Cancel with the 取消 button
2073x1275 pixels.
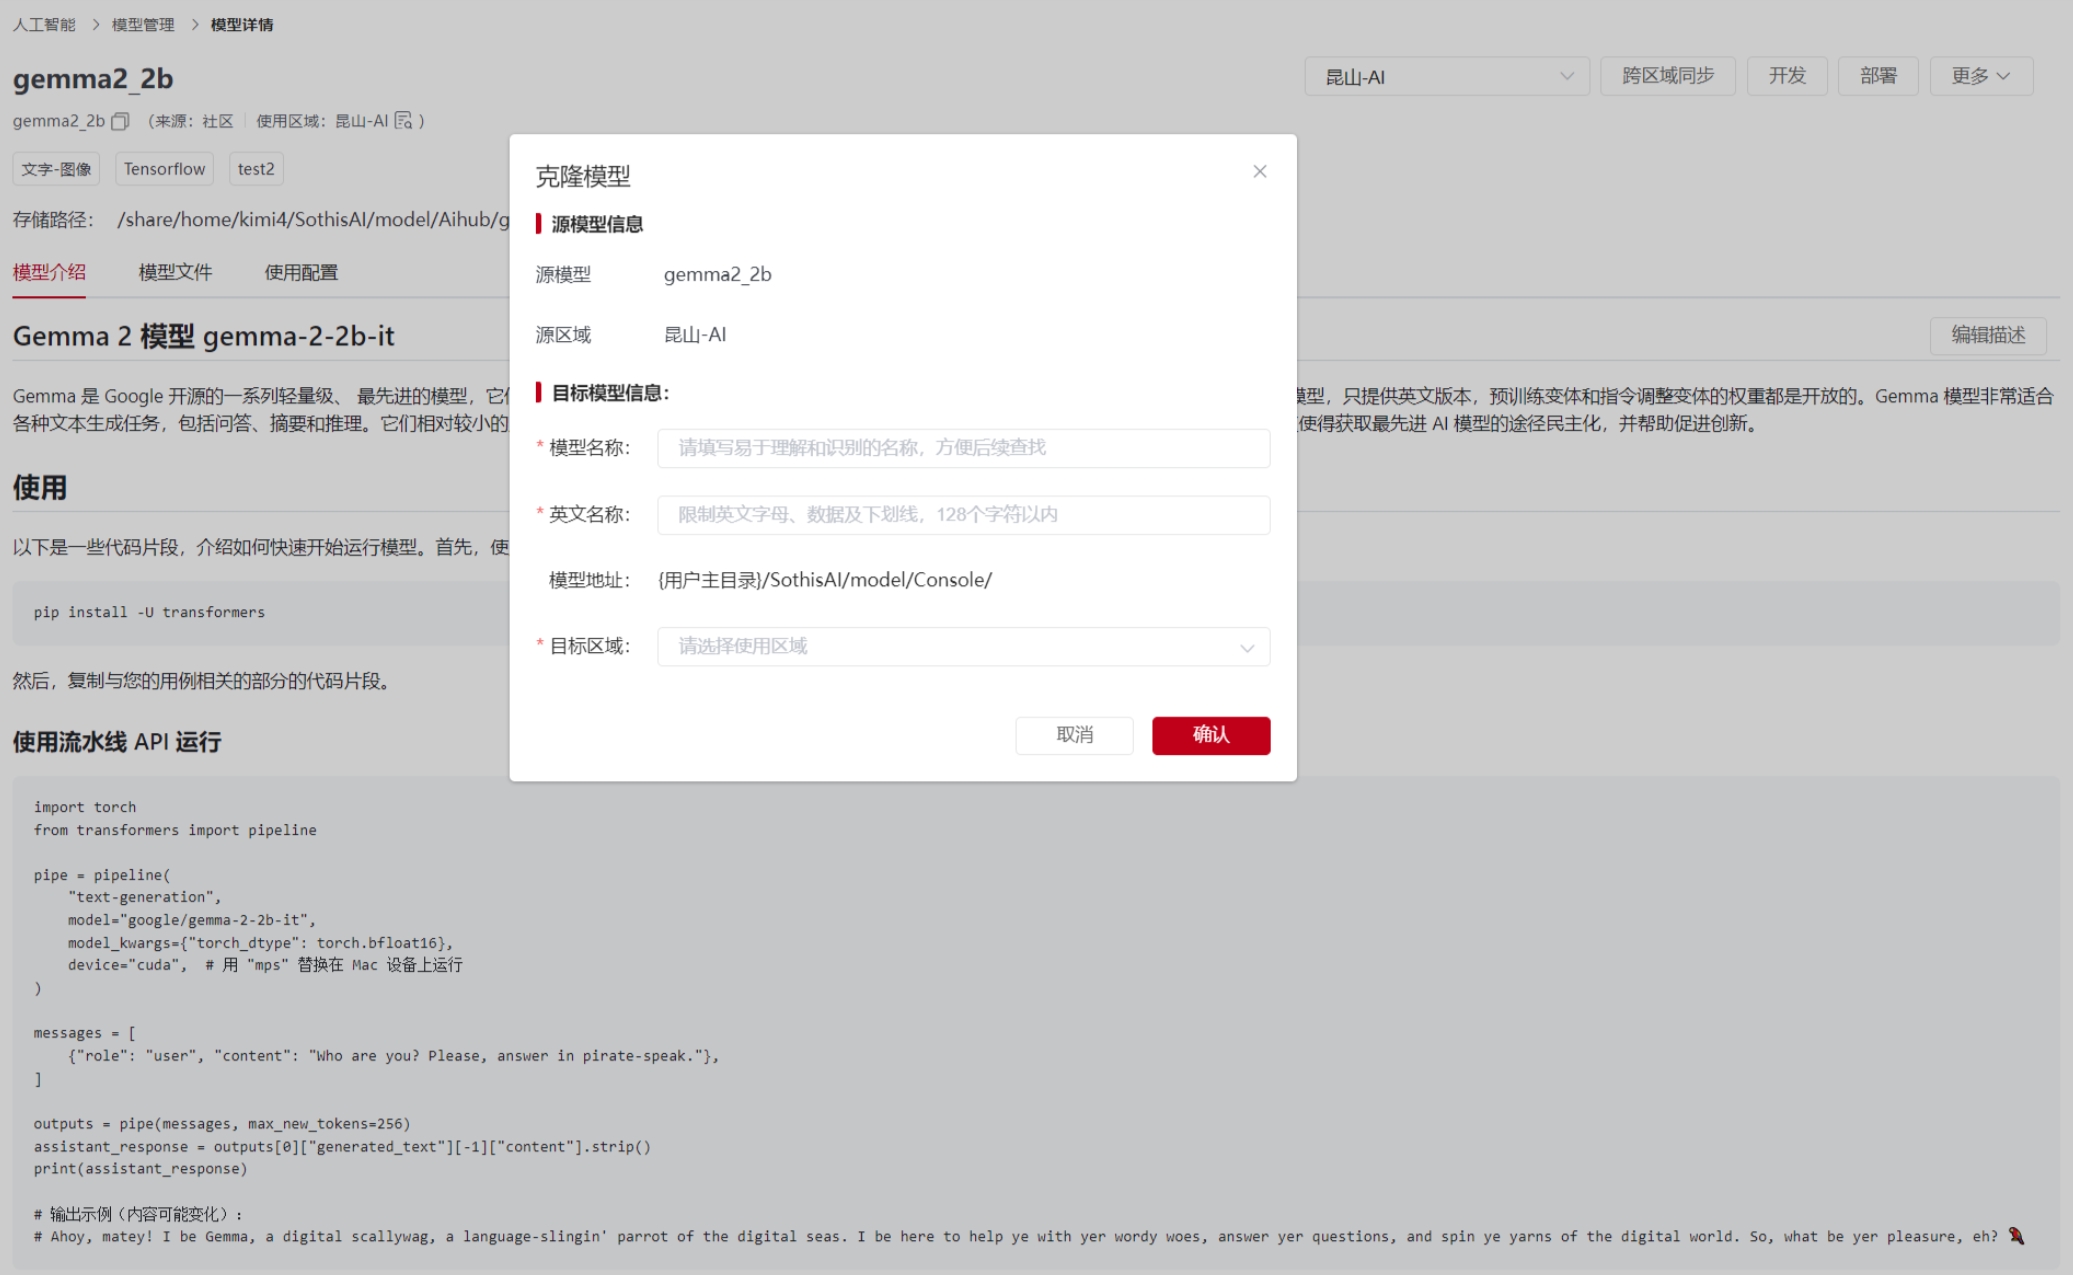[x=1074, y=735]
